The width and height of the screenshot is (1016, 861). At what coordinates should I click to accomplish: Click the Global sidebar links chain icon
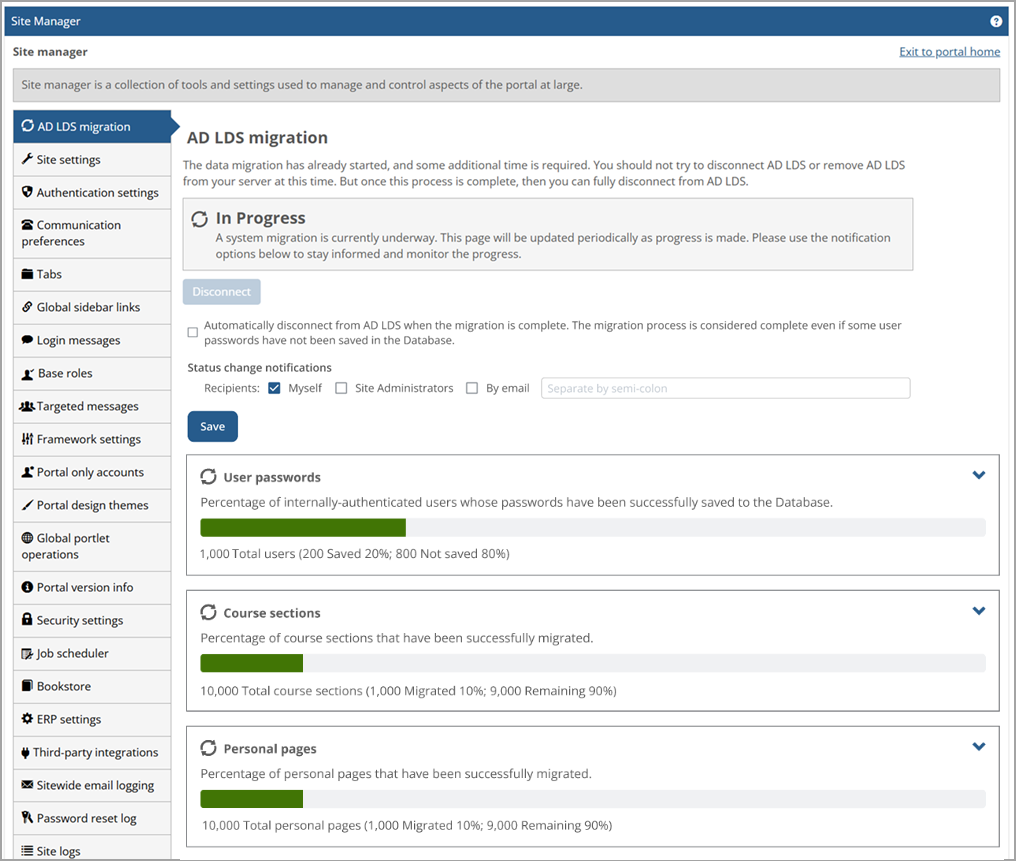point(27,306)
